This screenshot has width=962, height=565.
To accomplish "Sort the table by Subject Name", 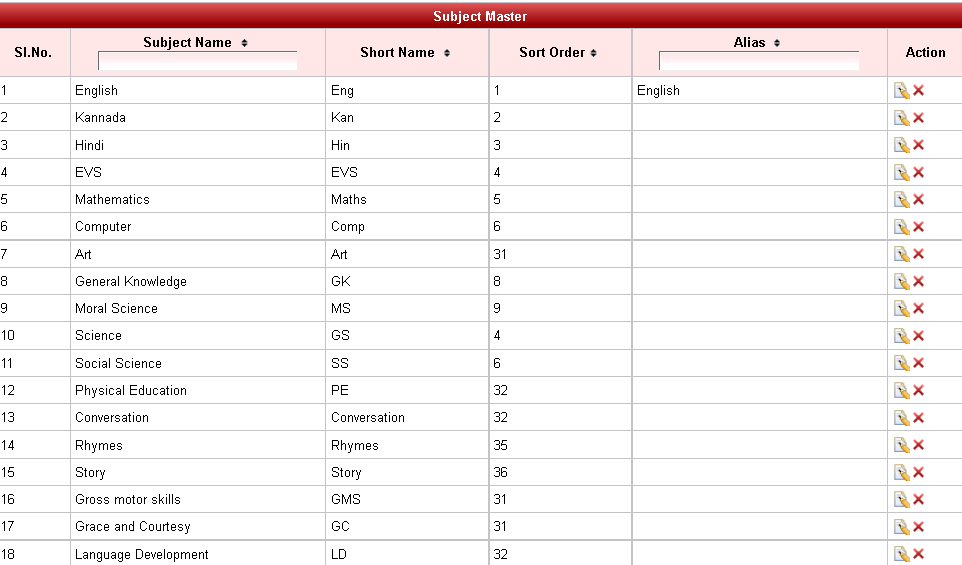I will pyautogui.click(x=245, y=43).
